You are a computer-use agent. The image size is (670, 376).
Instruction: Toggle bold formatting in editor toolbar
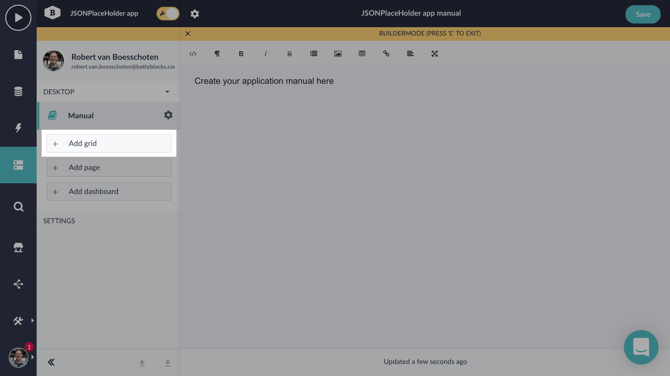coord(241,54)
